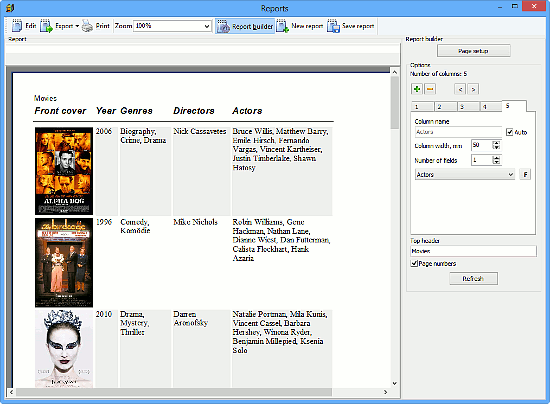
Task: Click the Black Swan cover thumbnail
Action: pos(64,349)
